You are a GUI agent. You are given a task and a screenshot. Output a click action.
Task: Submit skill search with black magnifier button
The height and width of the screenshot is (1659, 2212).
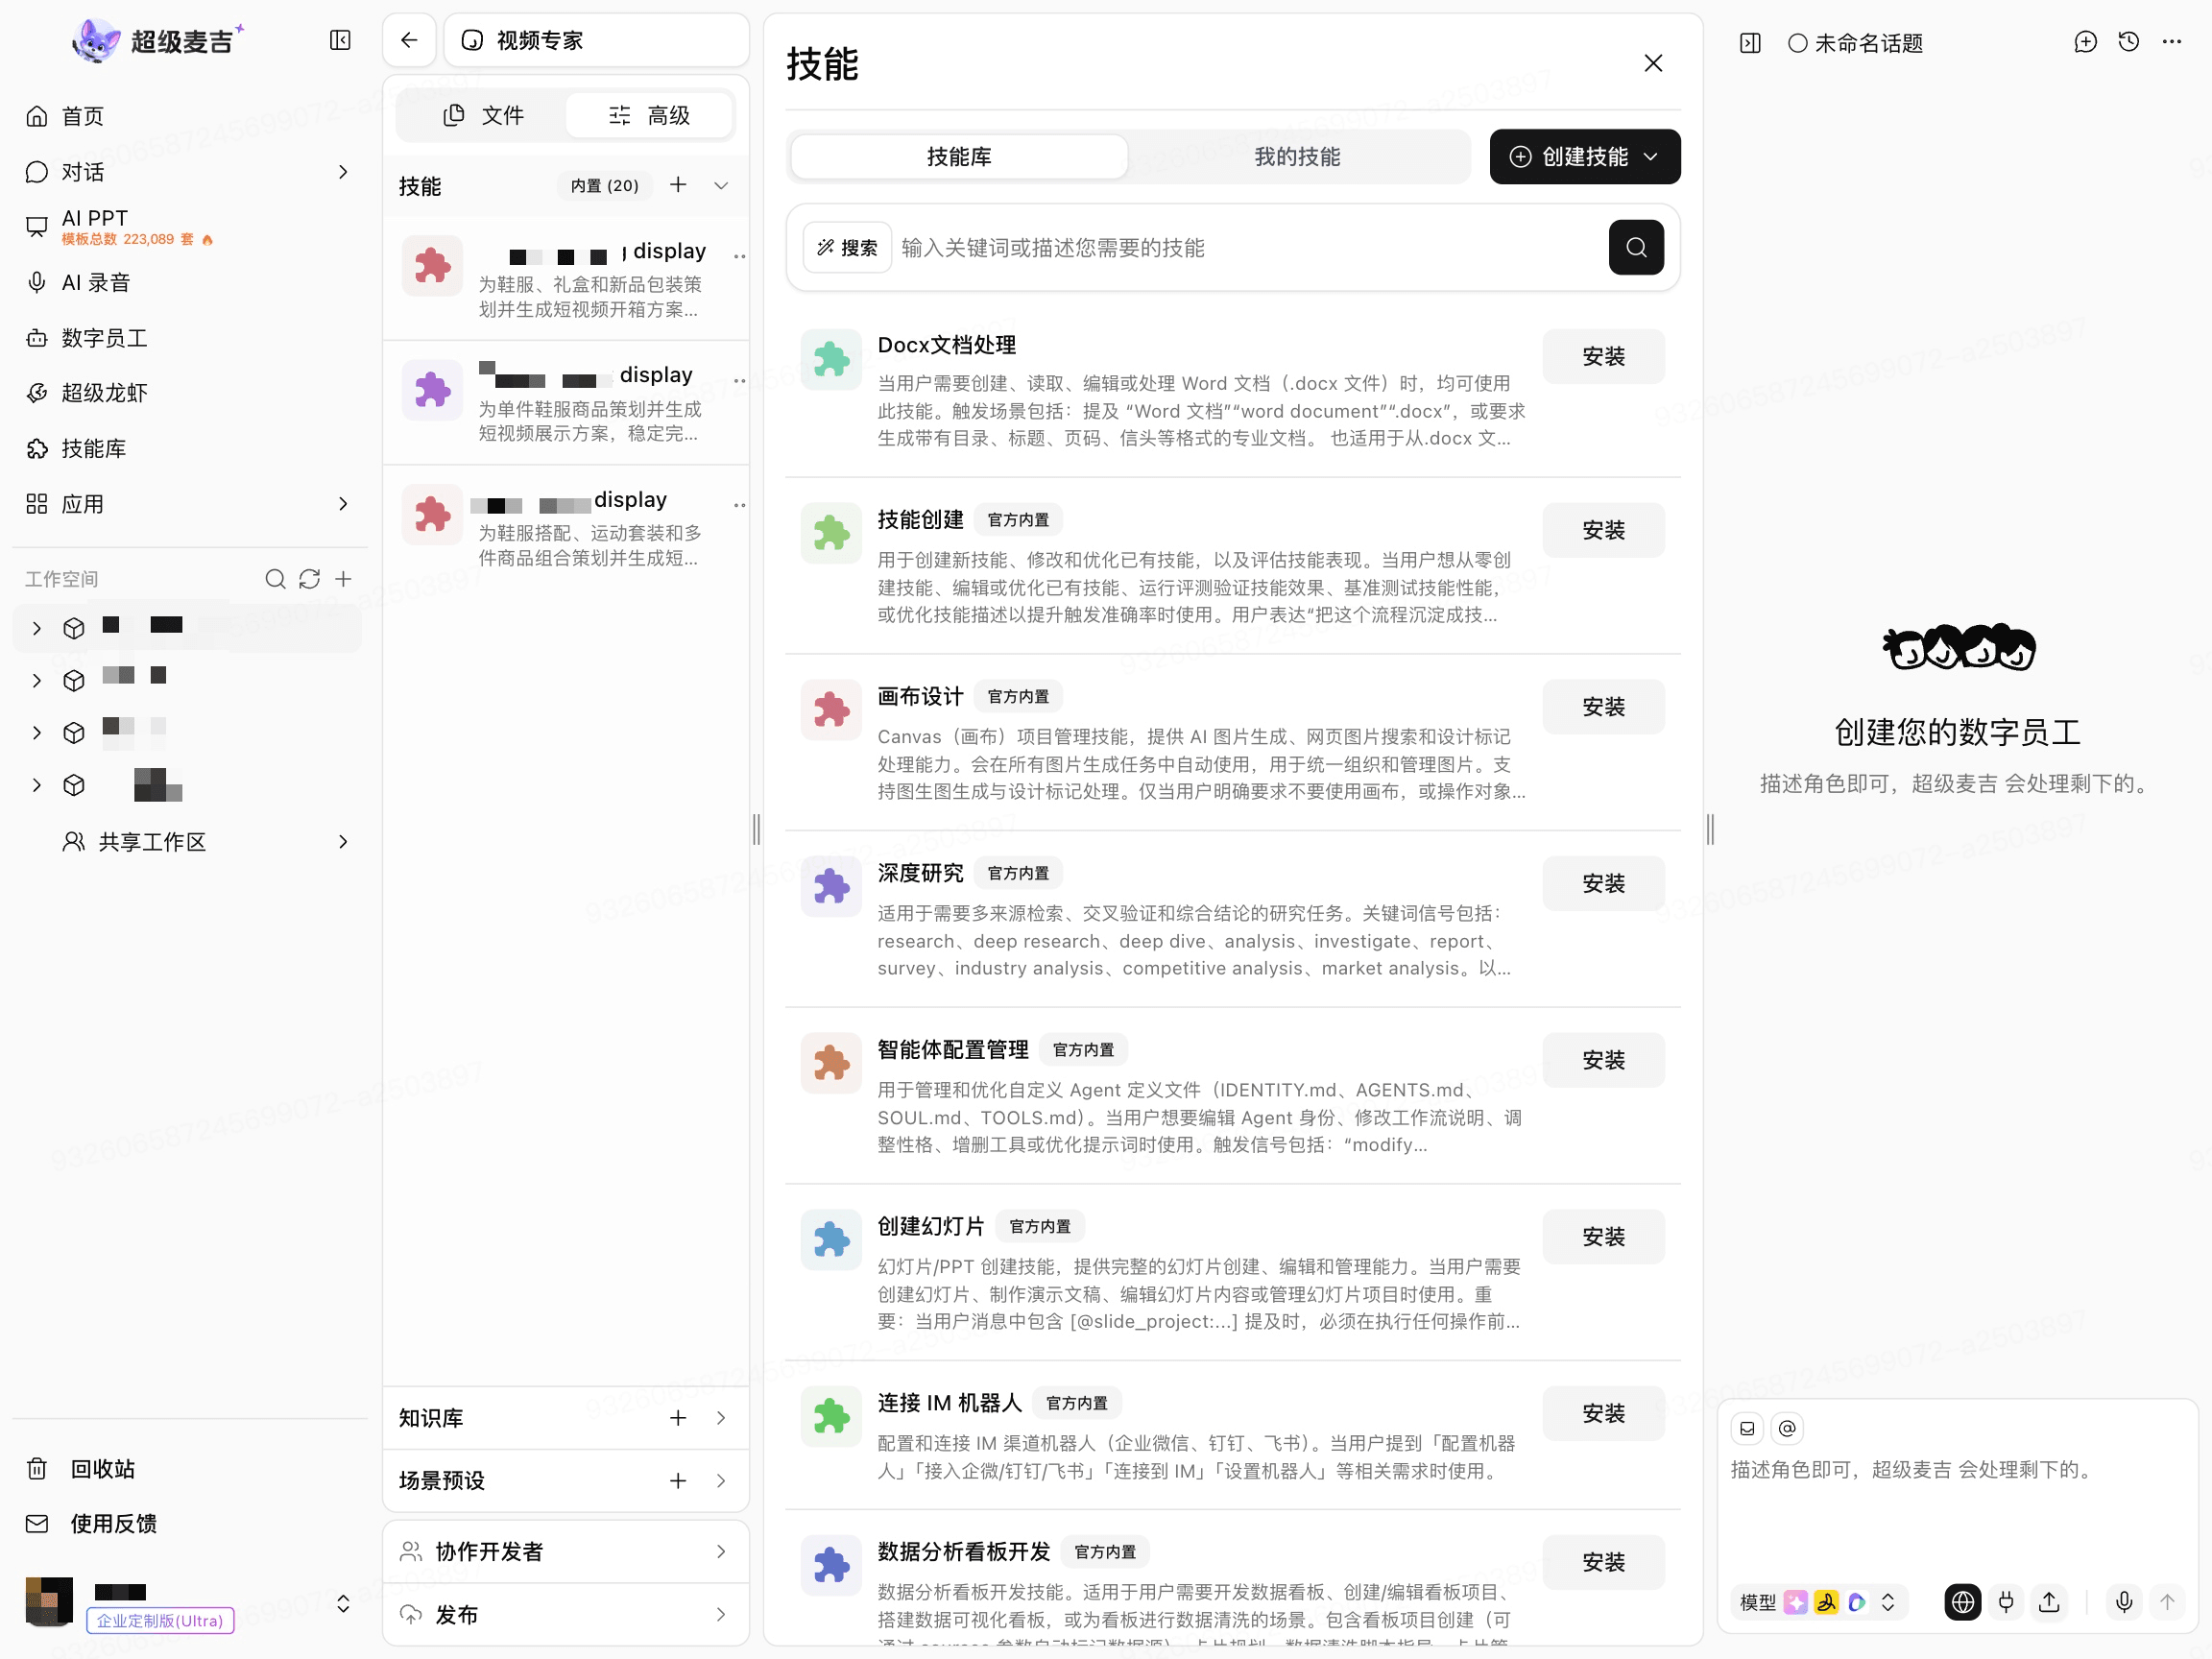point(1636,247)
